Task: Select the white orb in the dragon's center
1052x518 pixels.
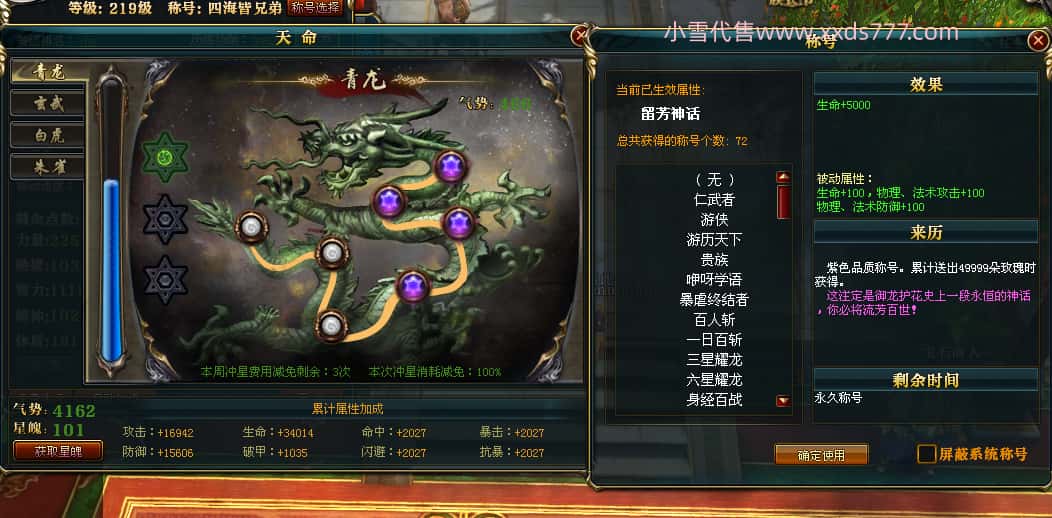Action: pos(332,252)
